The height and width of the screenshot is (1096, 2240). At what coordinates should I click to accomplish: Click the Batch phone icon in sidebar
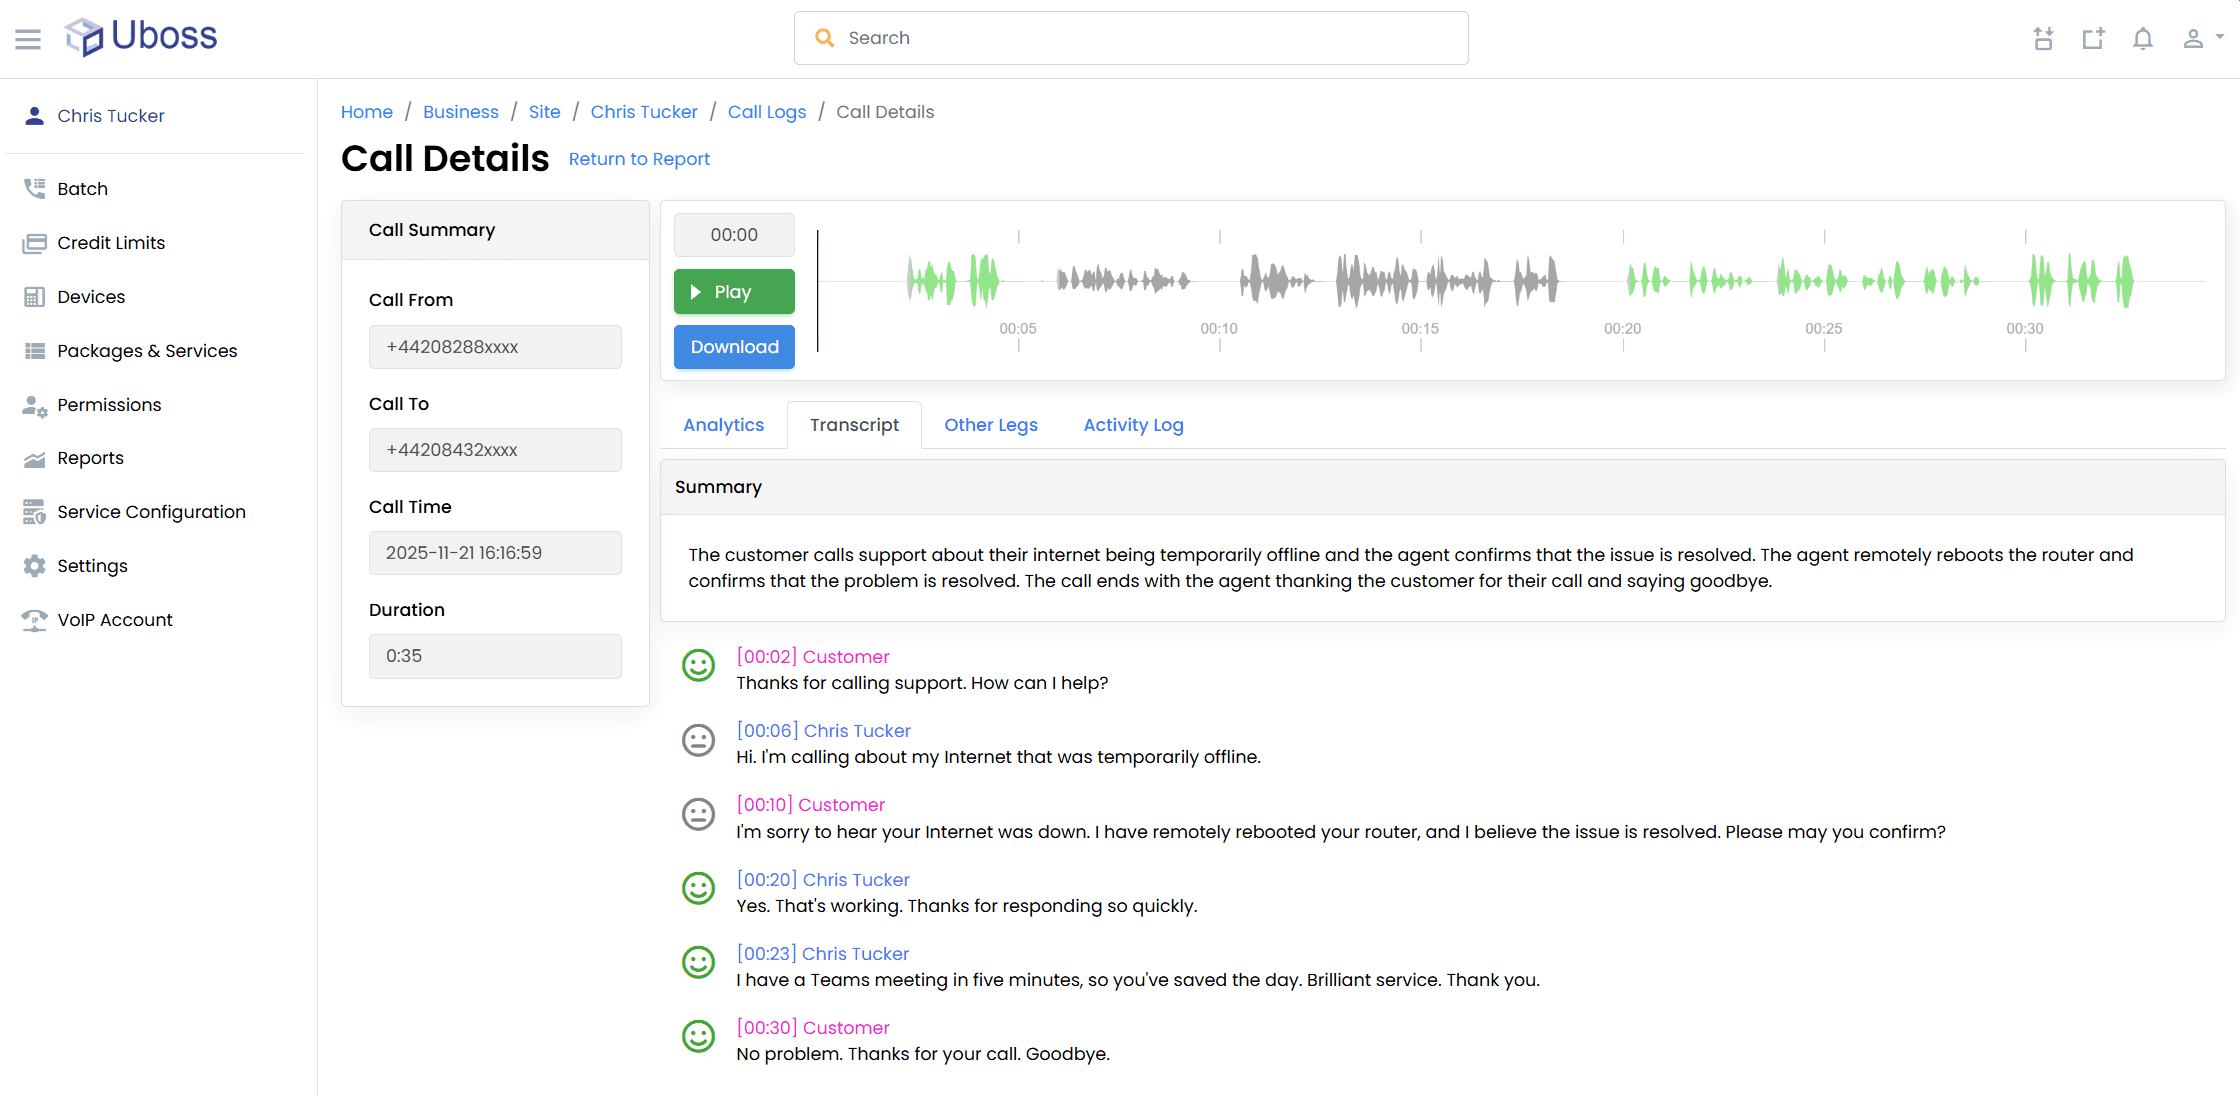pyautogui.click(x=35, y=188)
